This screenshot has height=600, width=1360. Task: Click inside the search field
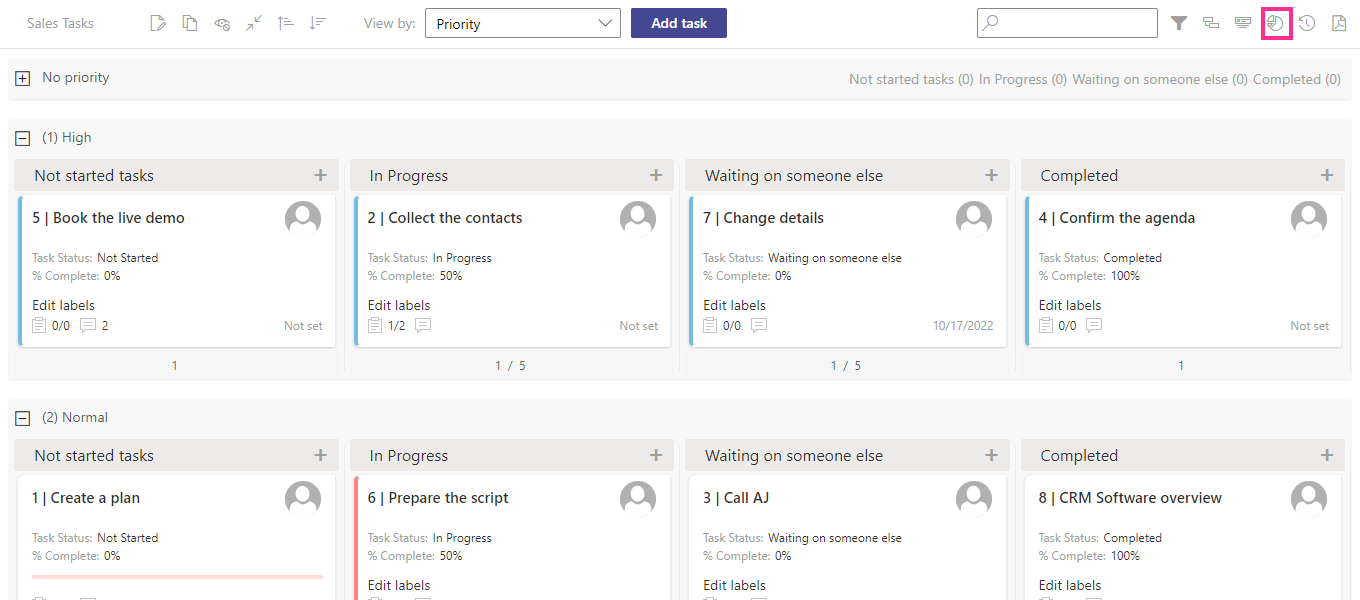point(1067,22)
